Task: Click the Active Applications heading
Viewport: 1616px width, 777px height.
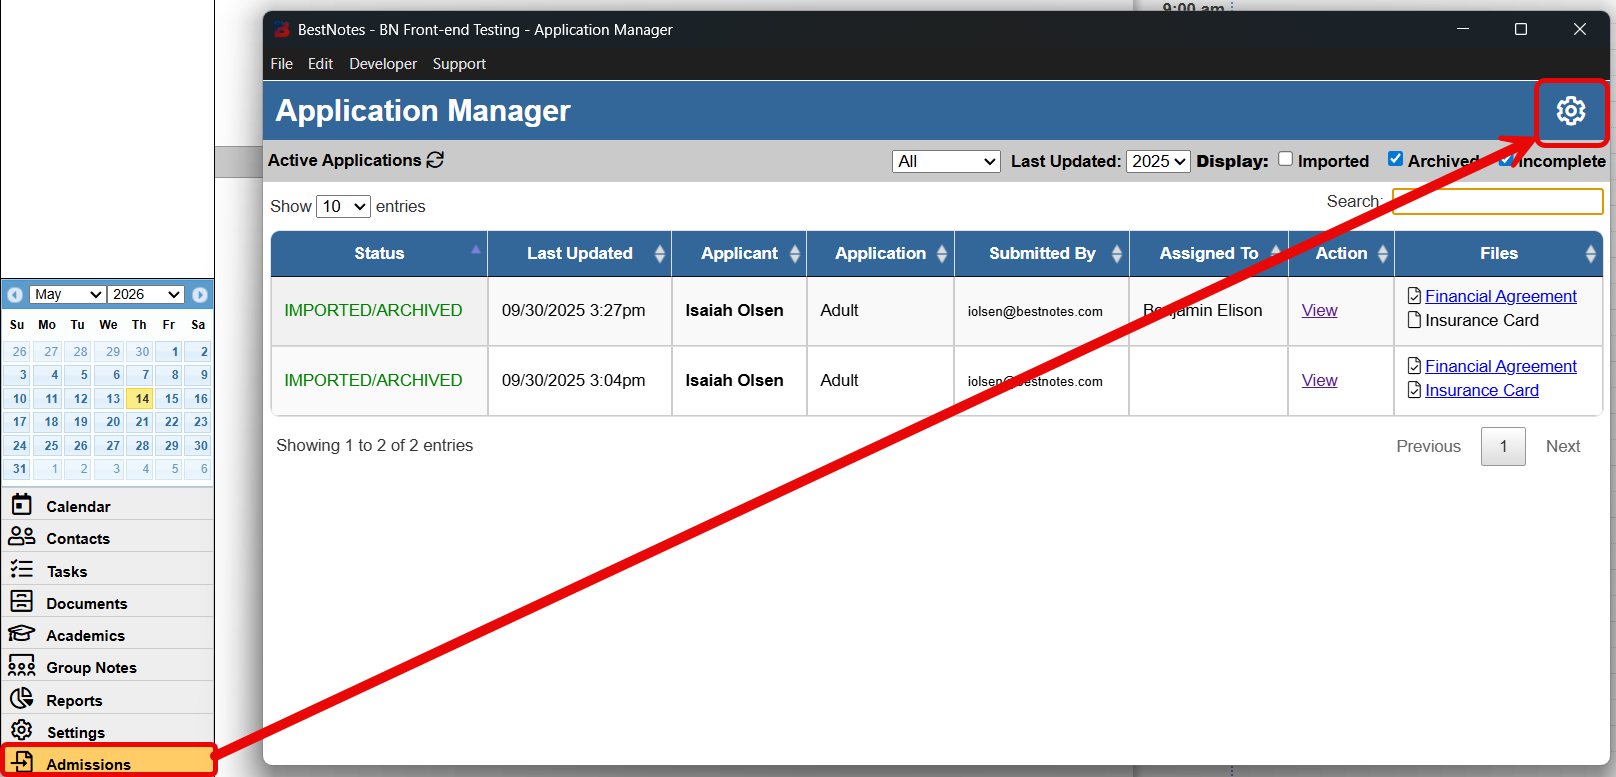Action: [344, 160]
